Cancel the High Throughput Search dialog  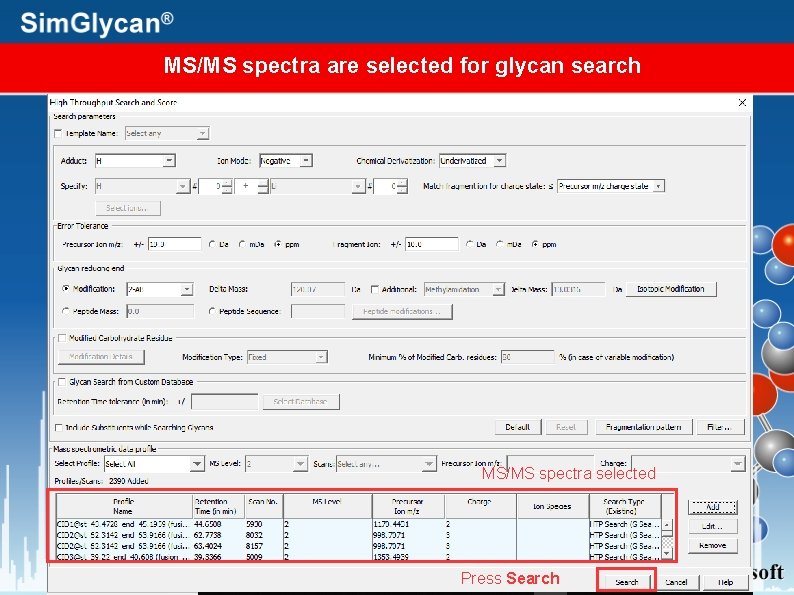point(676,582)
